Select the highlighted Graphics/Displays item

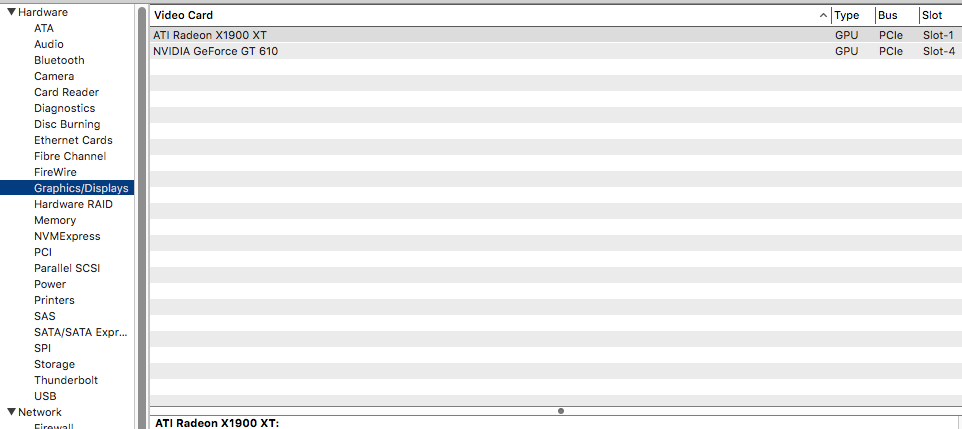(x=67, y=188)
